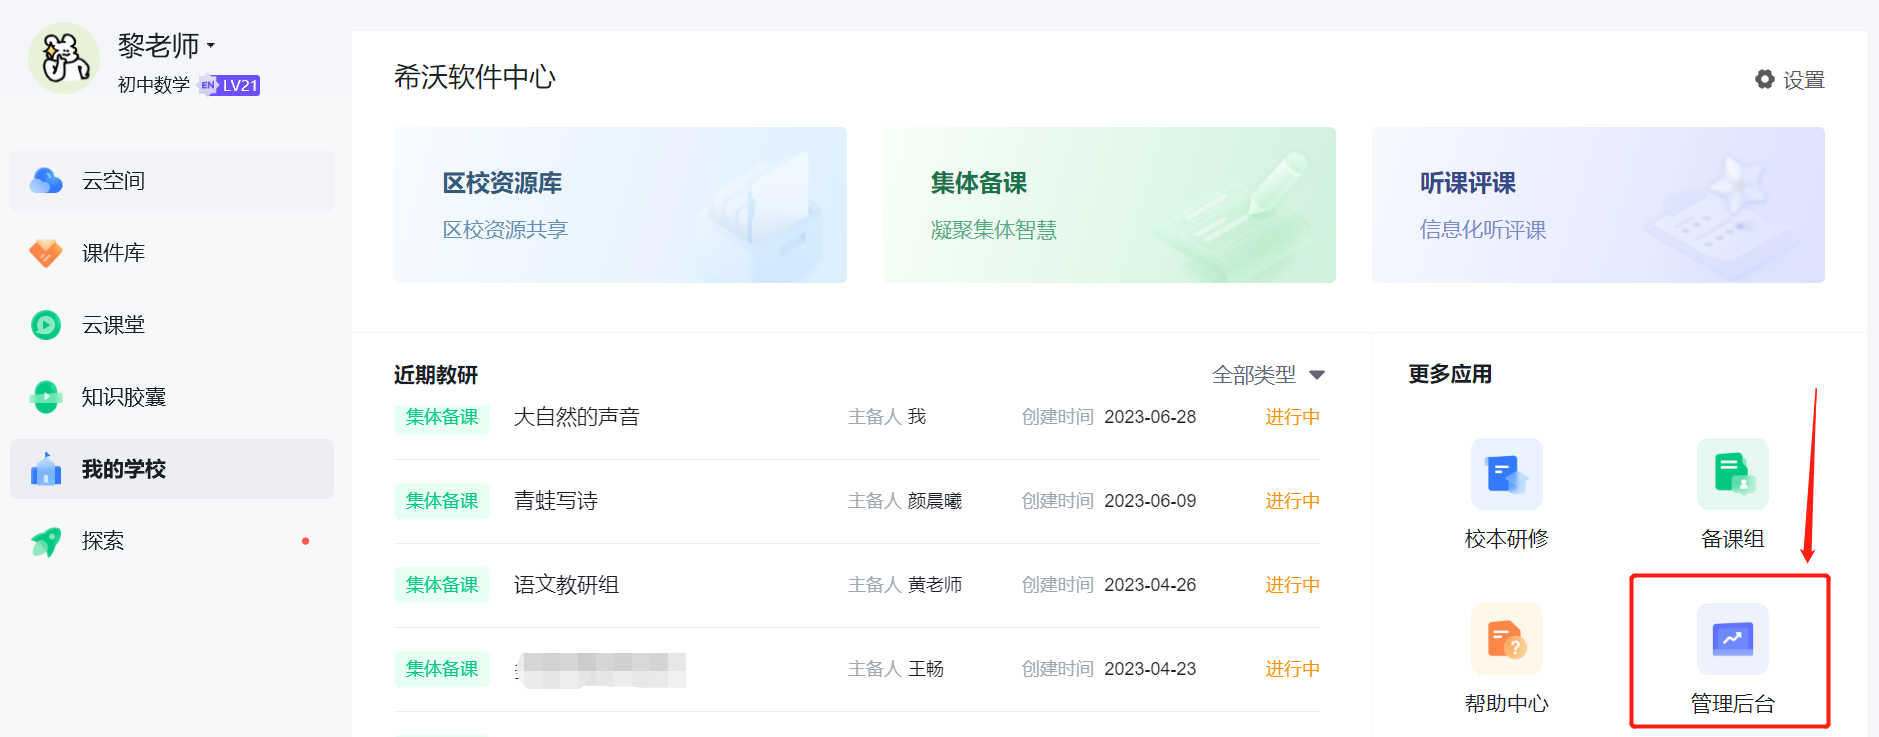Click the 备课组 app icon

coord(1733,474)
